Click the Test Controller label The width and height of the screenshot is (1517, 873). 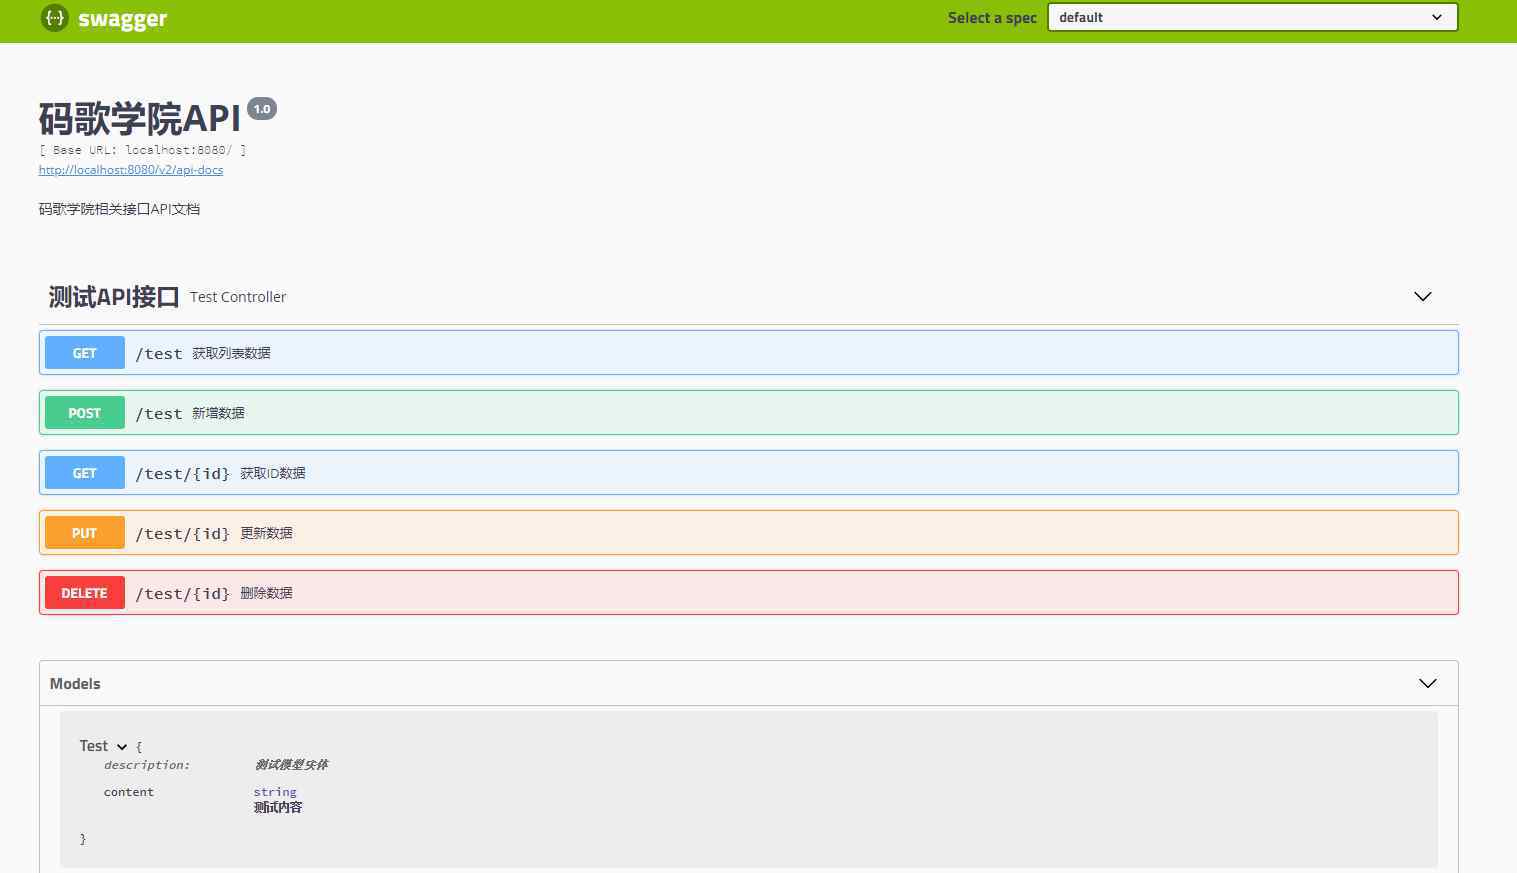(x=238, y=297)
